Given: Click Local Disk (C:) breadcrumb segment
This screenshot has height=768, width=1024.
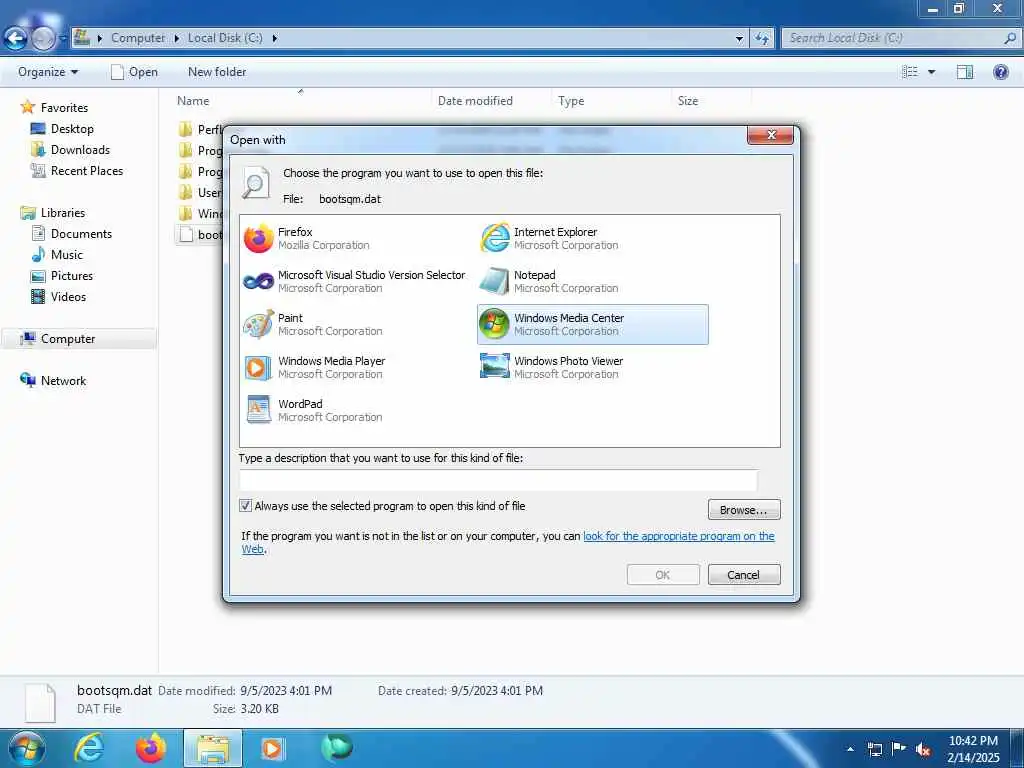Looking at the screenshot, I should pos(225,39).
